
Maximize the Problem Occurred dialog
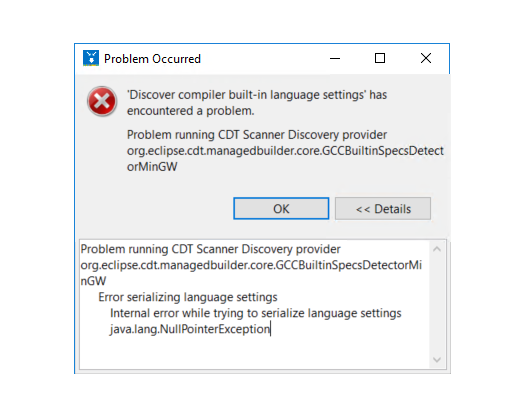(x=380, y=58)
